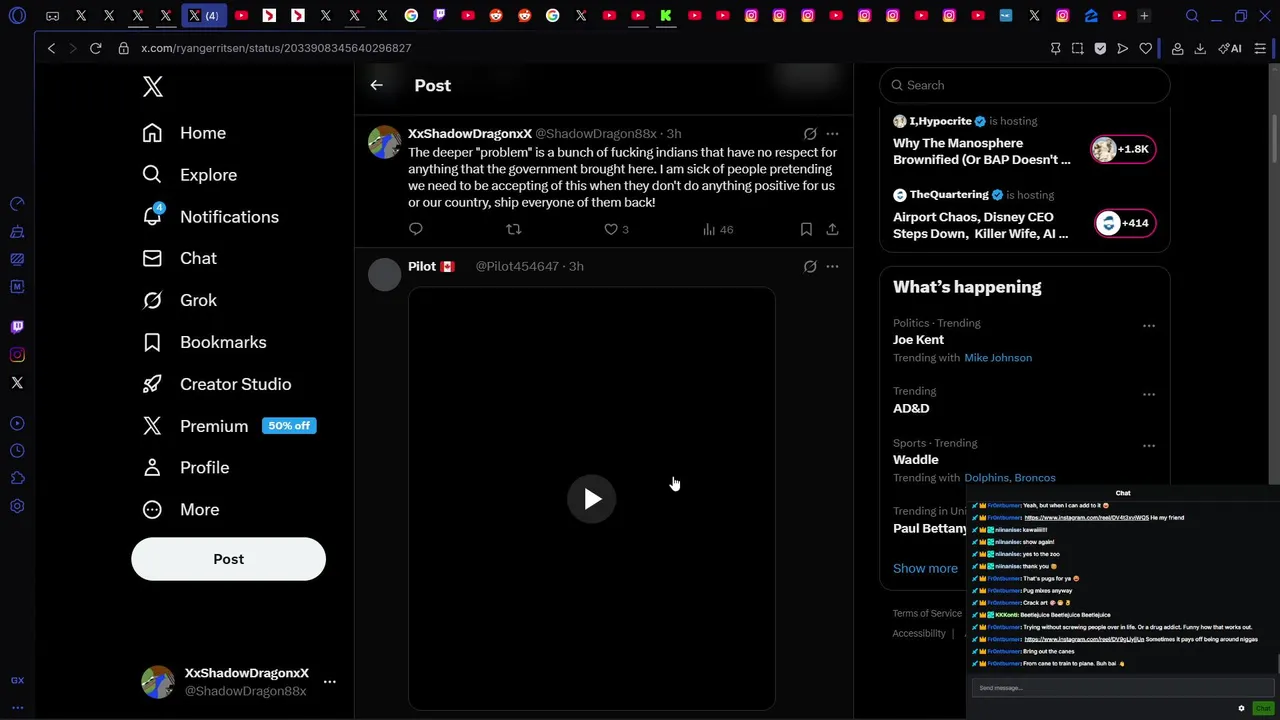Play Pilot's video
1280x720 pixels.
pyautogui.click(x=592, y=499)
